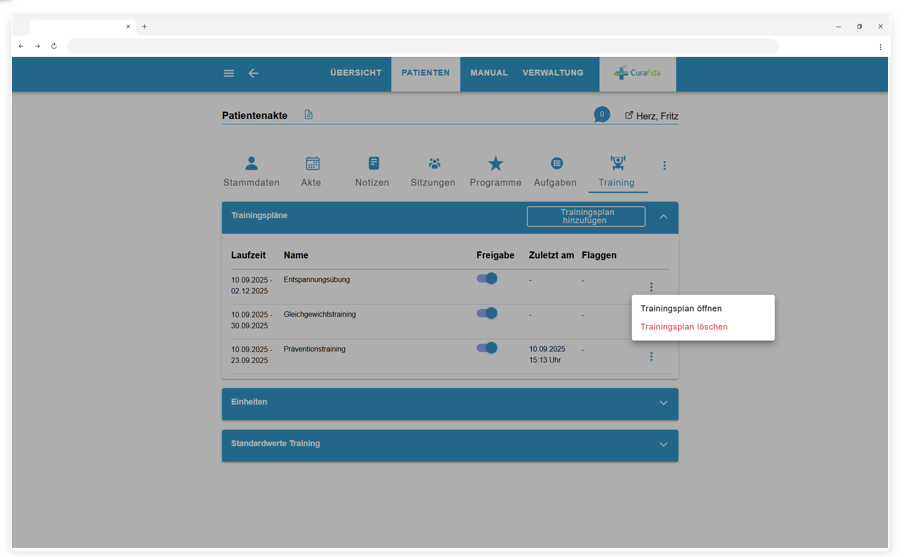Open more options dots beside Training tab
The height and width of the screenshot is (557, 907).
coord(664,165)
